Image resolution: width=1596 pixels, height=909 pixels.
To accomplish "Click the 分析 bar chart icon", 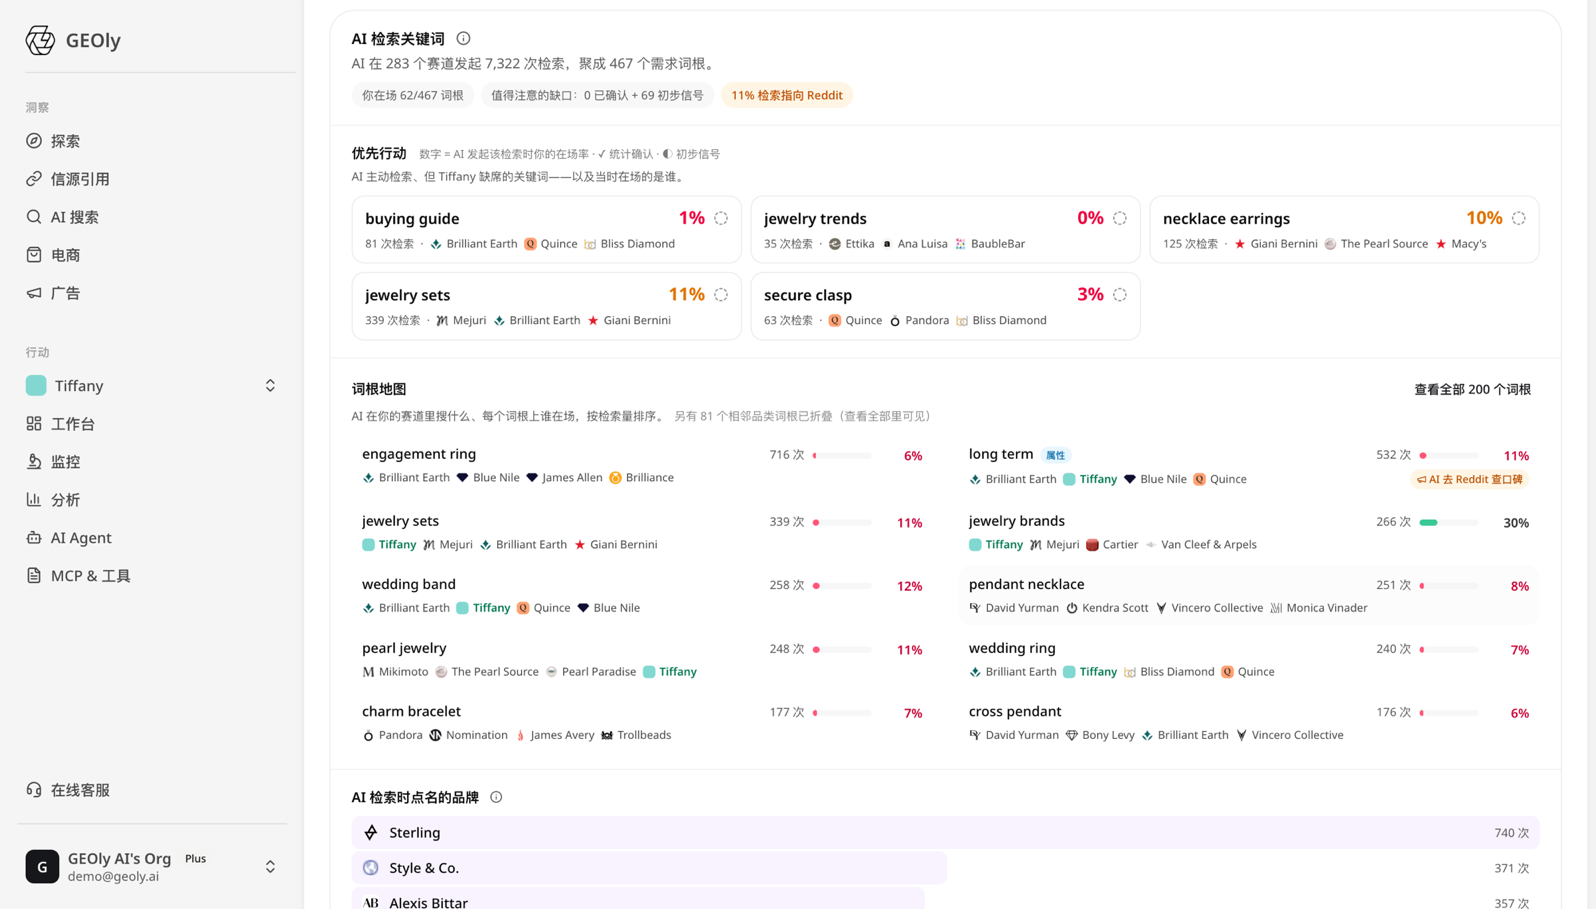I will tap(34, 500).
